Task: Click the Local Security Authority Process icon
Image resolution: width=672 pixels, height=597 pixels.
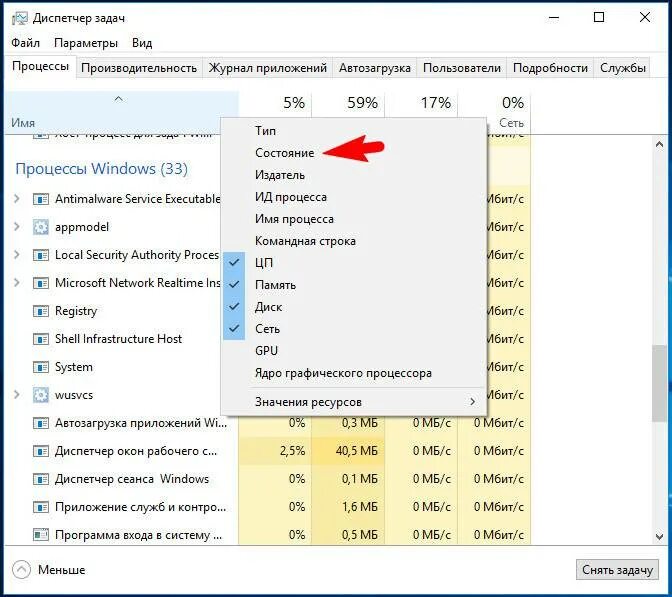Action: (41, 255)
